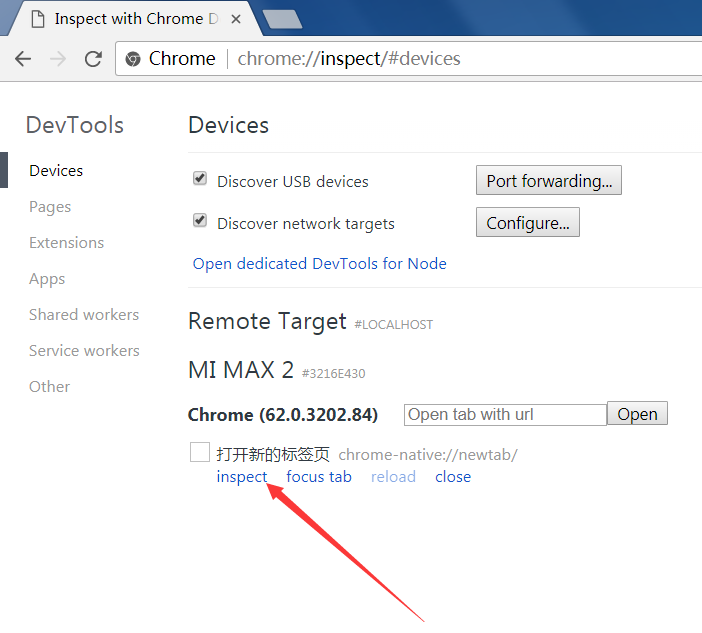The height and width of the screenshot is (633, 702).
Task: Click the DevTools sidebar title
Action: [x=75, y=125]
